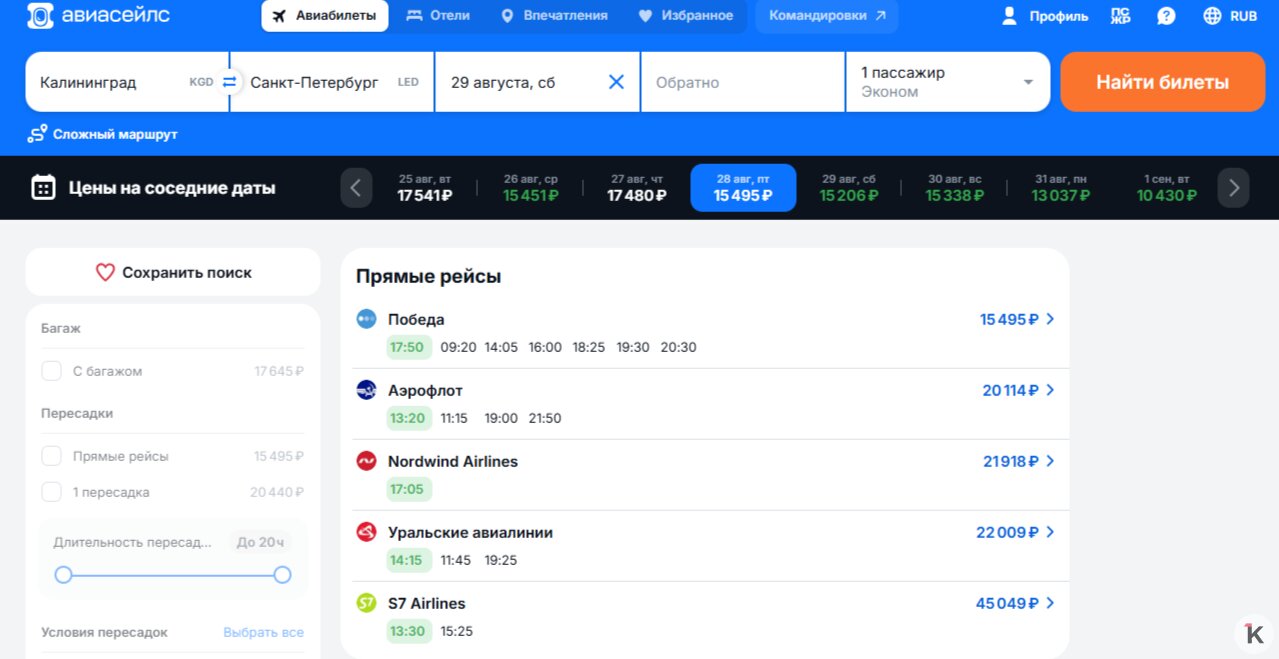Select Pobeda 20:30 departure time
This screenshot has height=659, width=1279.
tap(678, 347)
